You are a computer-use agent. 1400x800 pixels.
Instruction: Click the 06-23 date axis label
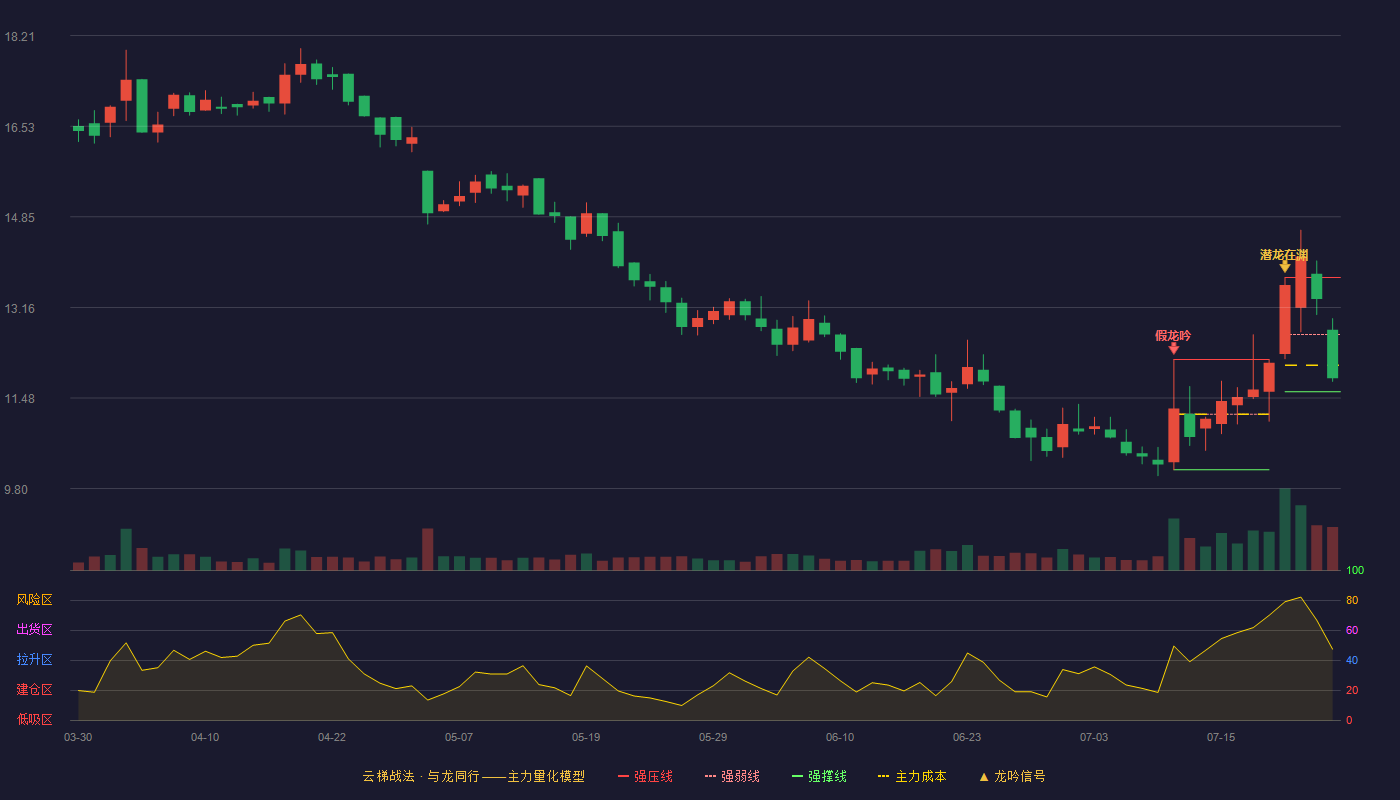(x=967, y=737)
